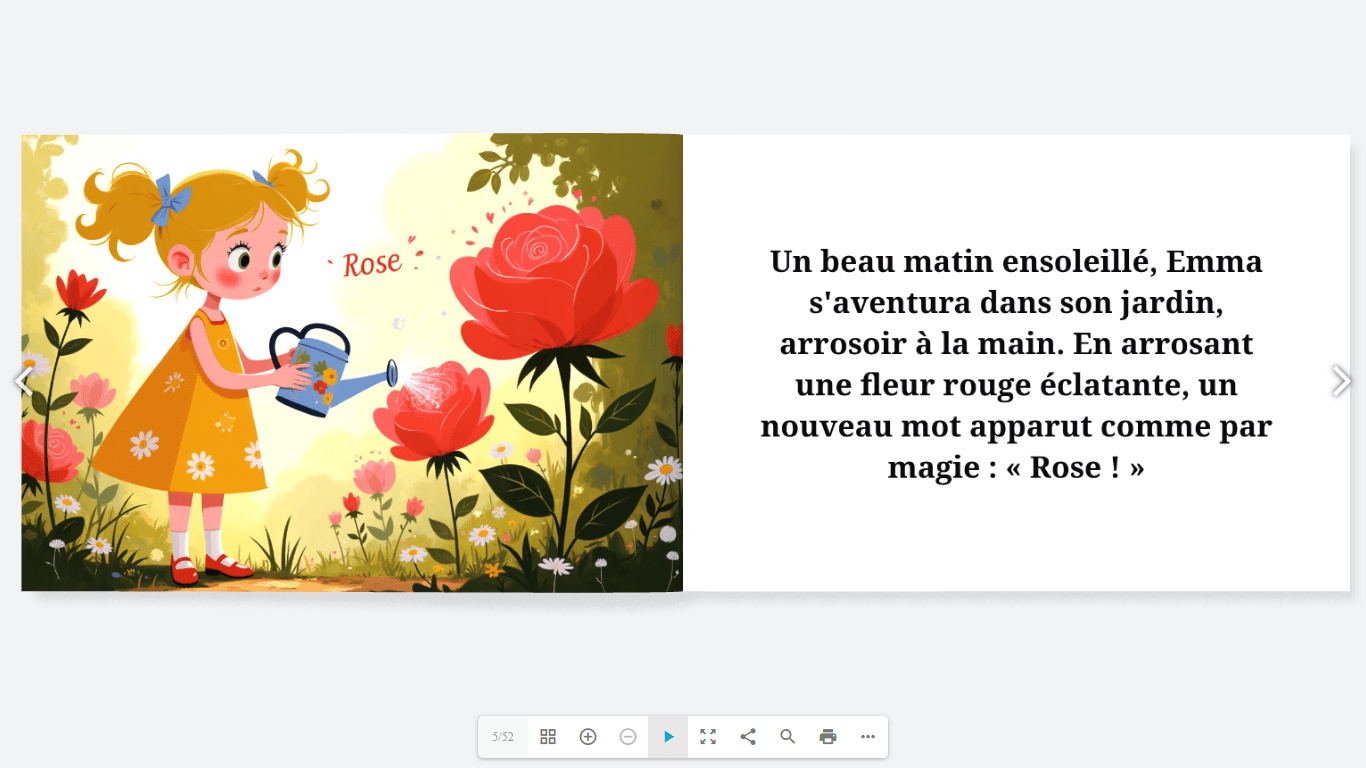Click the name Emma in the story text

click(x=1214, y=261)
